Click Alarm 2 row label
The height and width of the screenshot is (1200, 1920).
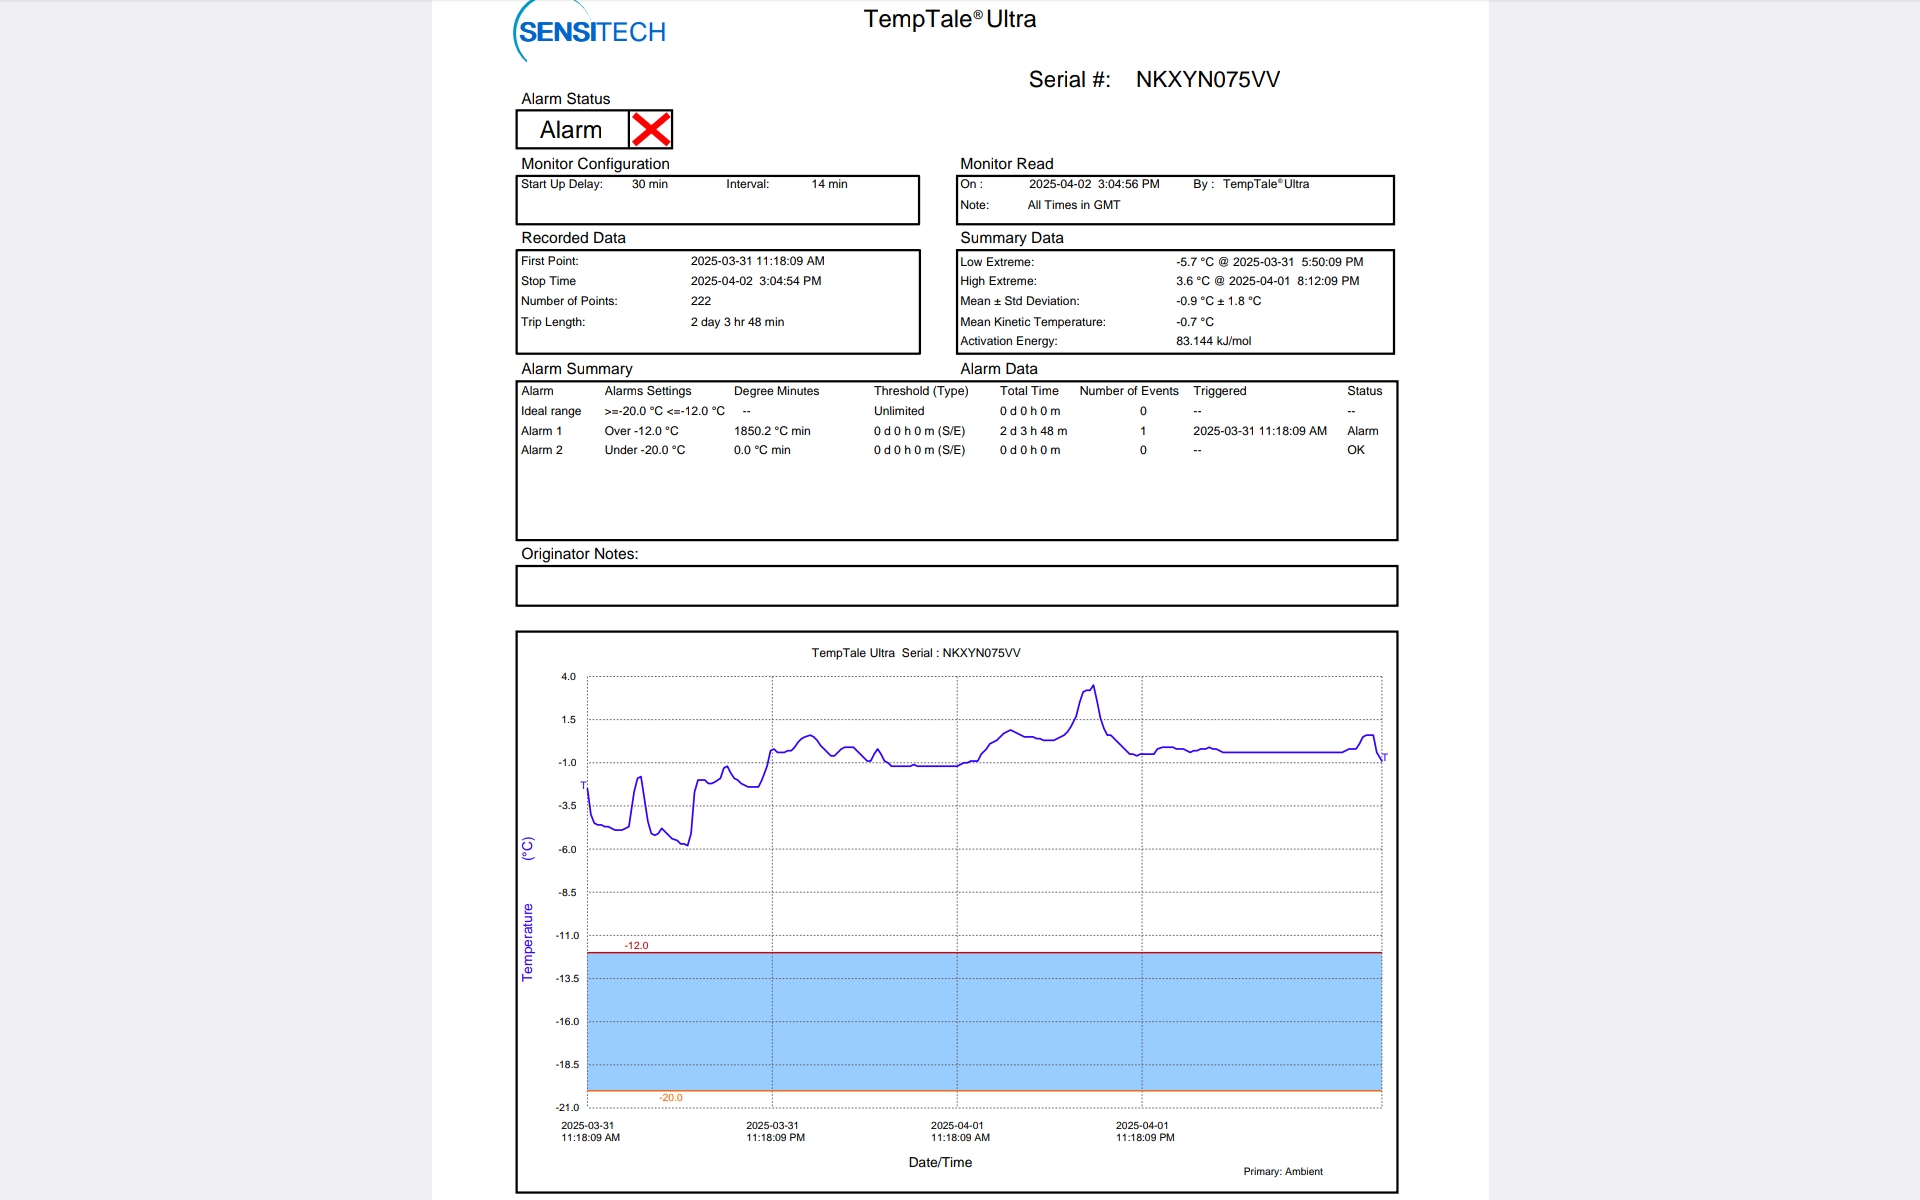coord(541,450)
